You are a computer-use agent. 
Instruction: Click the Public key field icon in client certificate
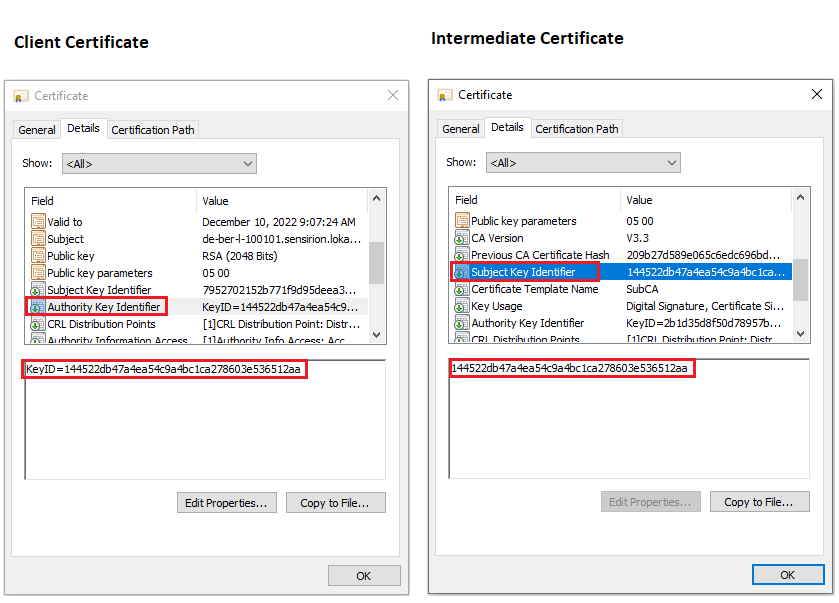click(39, 256)
